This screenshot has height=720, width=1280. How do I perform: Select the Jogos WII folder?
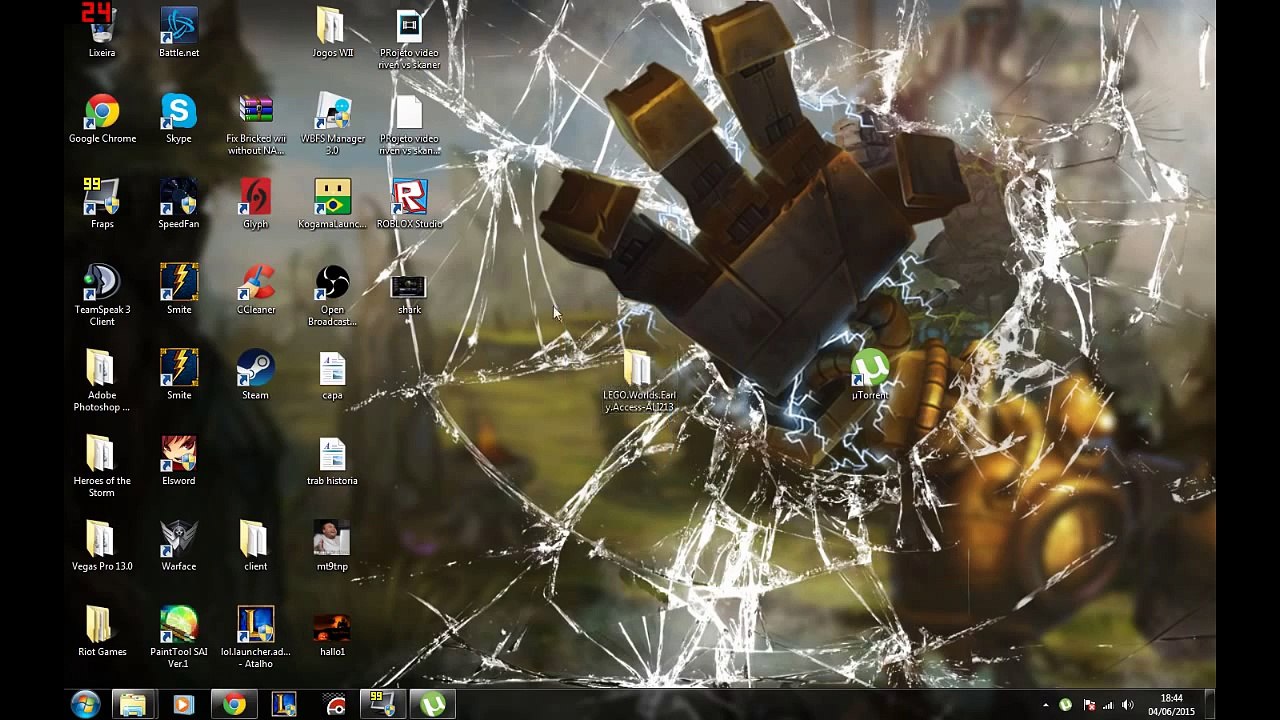point(332,30)
